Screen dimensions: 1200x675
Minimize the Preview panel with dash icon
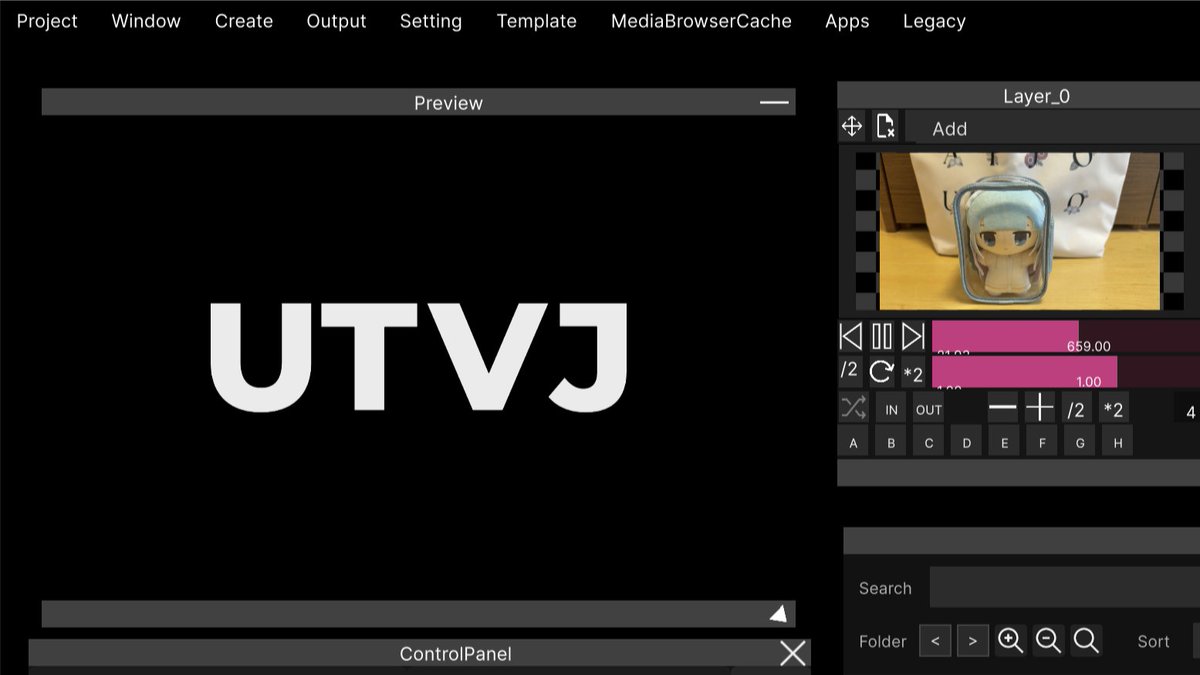pos(774,102)
